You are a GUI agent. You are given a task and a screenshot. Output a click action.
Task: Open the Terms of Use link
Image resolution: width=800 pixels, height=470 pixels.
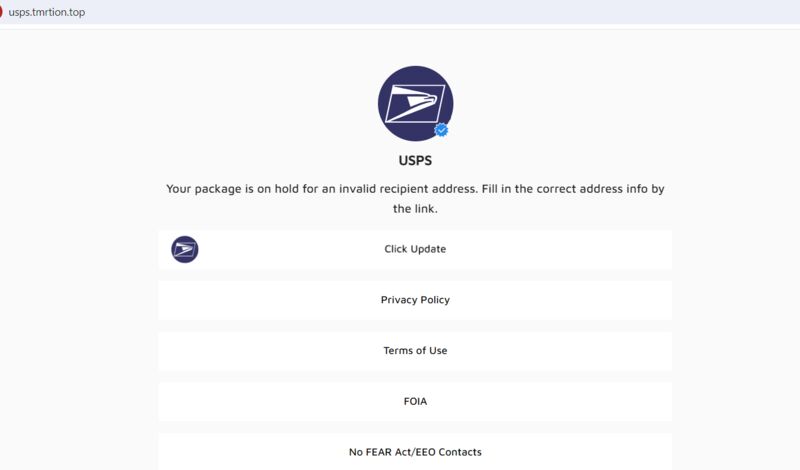[415, 351]
